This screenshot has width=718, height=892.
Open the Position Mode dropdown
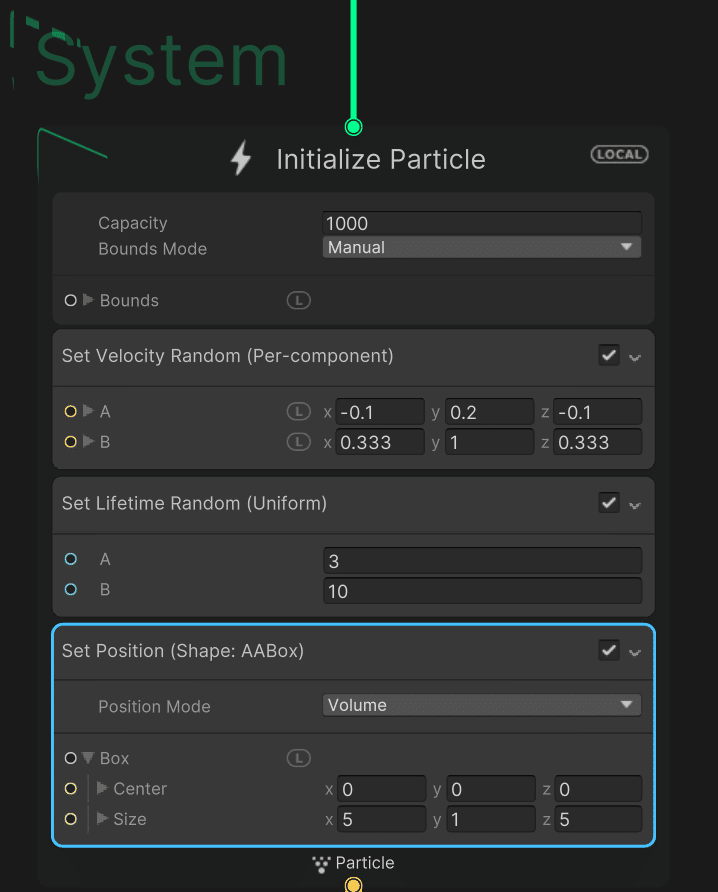coord(482,705)
